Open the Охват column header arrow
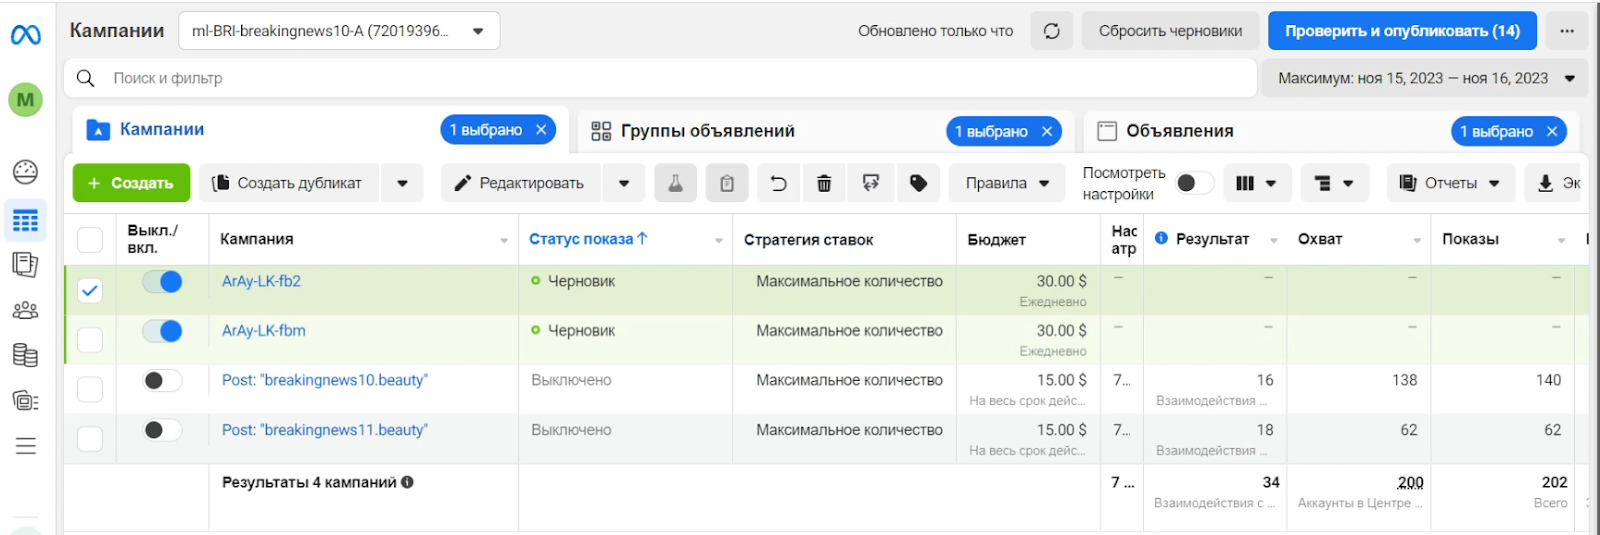This screenshot has height=535, width=1600. pyautogui.click(x=1417, y=240)
